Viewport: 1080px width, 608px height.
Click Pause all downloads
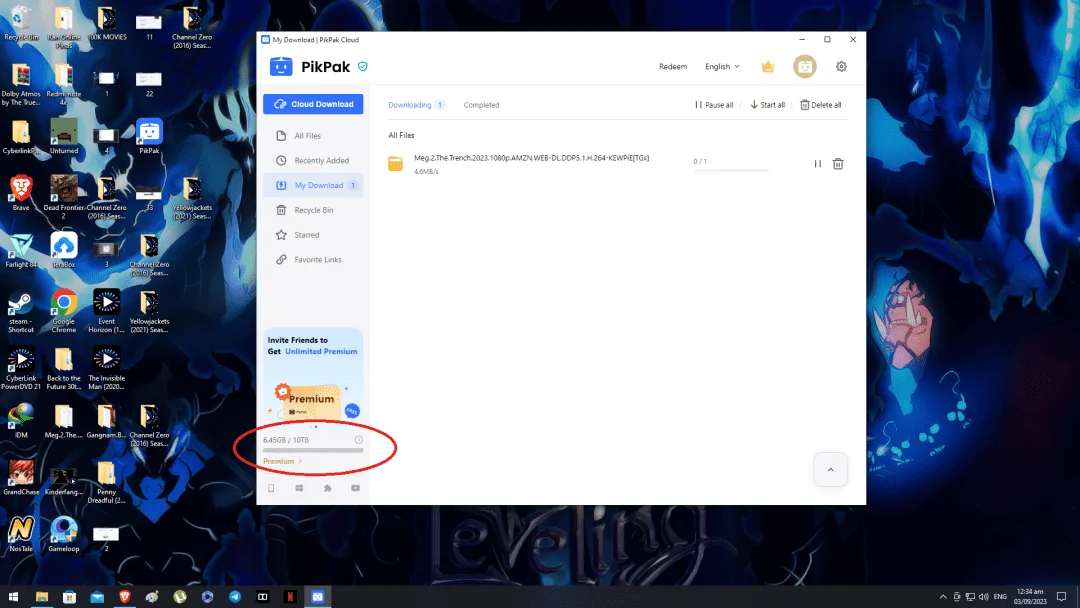(714, 105)
